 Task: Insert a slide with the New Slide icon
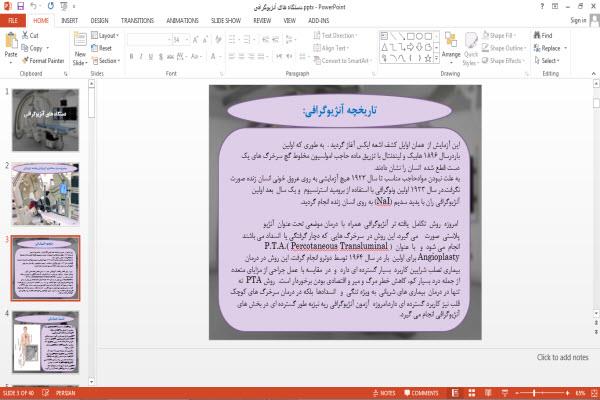[x=80, y=39]
